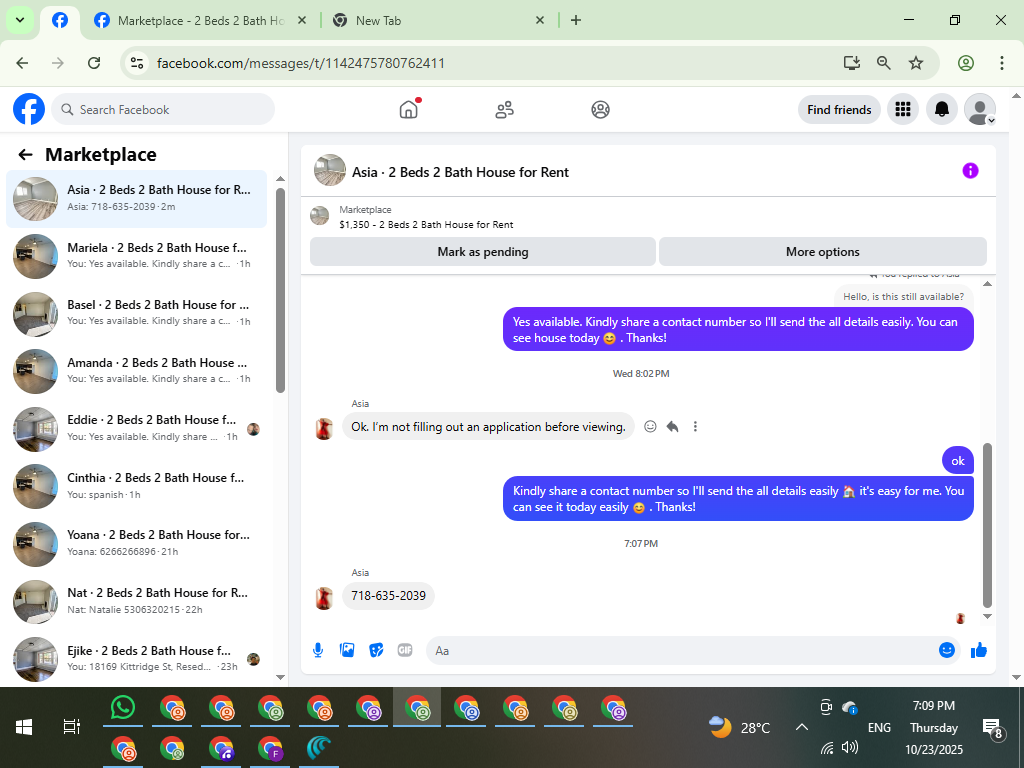Click Mark as pending button
Image resolution: width=1024 pixels, height=768 pixels.
click(483, 251)
